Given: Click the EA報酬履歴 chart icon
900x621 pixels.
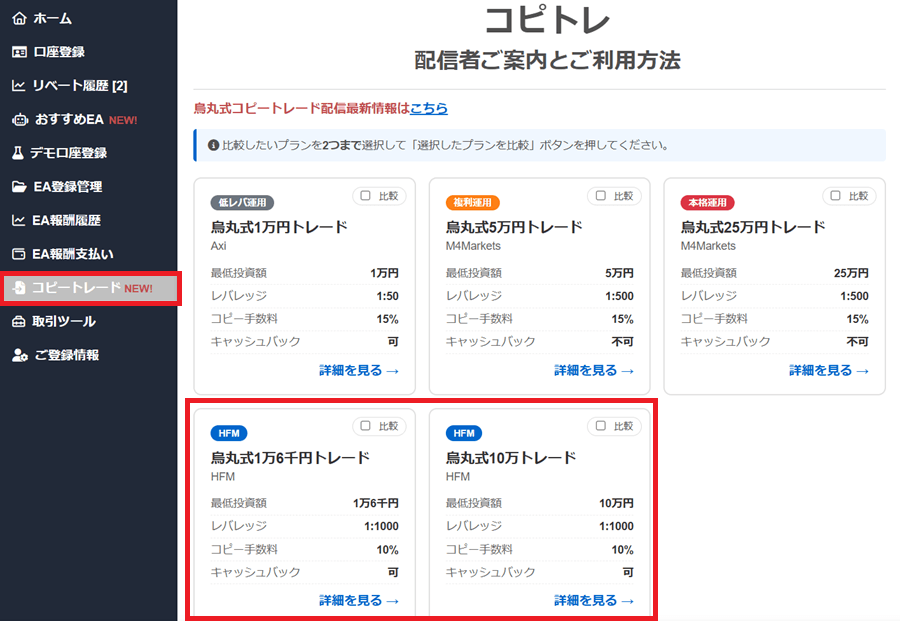Looking at the screenshot, I should [19, 220].
